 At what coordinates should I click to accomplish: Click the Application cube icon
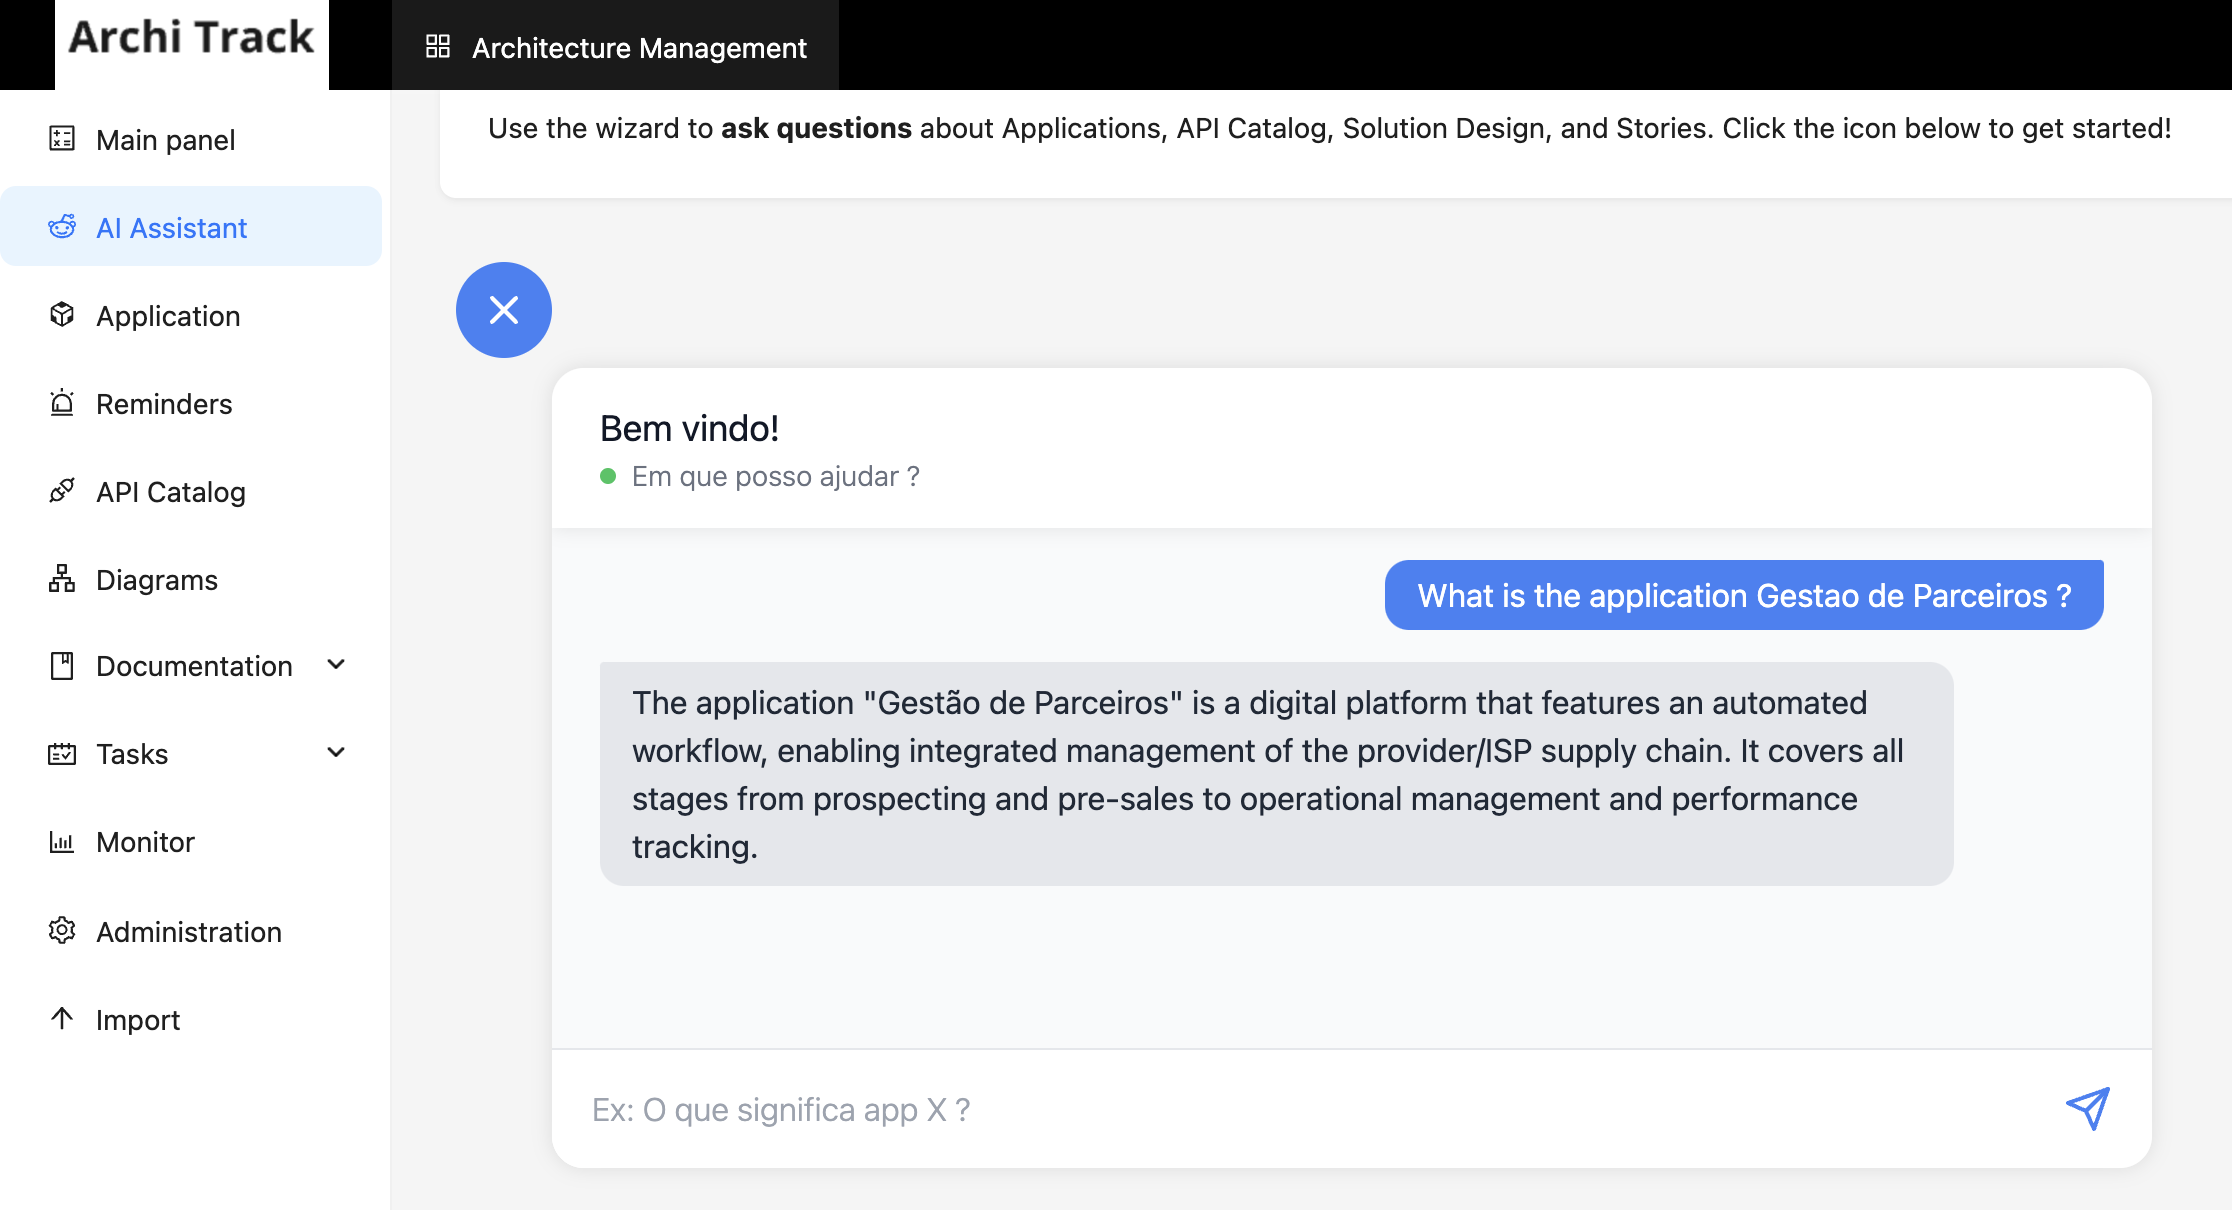point(62,315)
